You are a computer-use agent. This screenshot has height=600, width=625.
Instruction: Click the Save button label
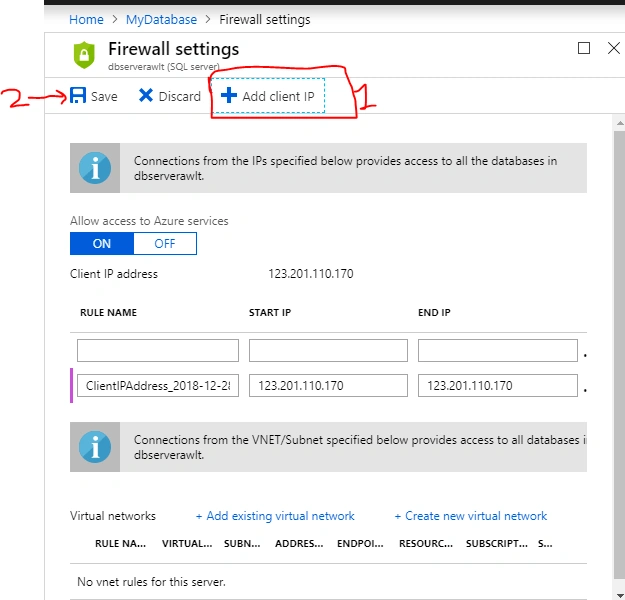click(x=104, y=96)
